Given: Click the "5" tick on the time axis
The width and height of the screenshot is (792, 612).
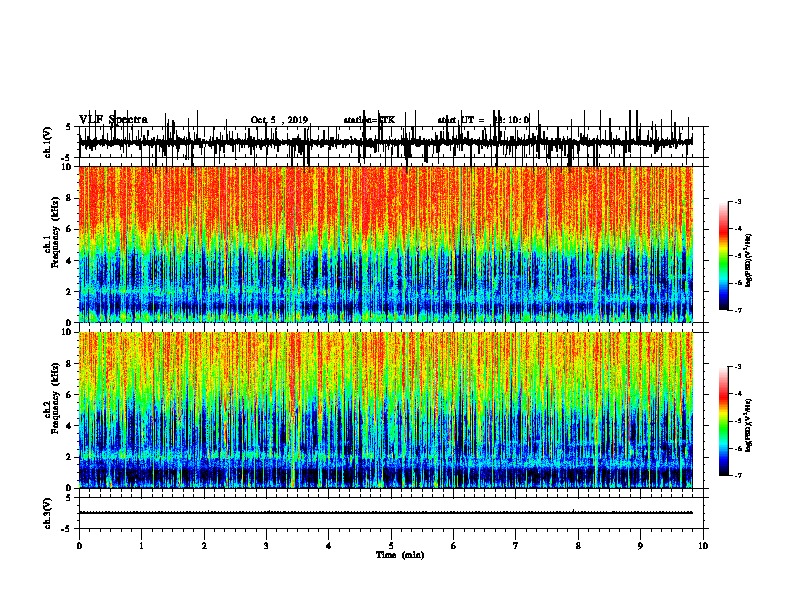Looking at the screenshot, I should [x=391, y=546].
